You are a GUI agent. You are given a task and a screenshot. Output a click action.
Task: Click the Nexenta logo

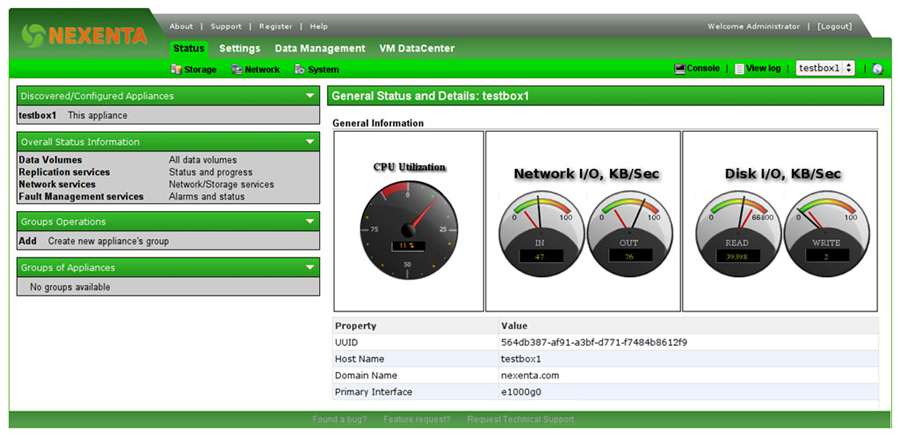point(84,35)
